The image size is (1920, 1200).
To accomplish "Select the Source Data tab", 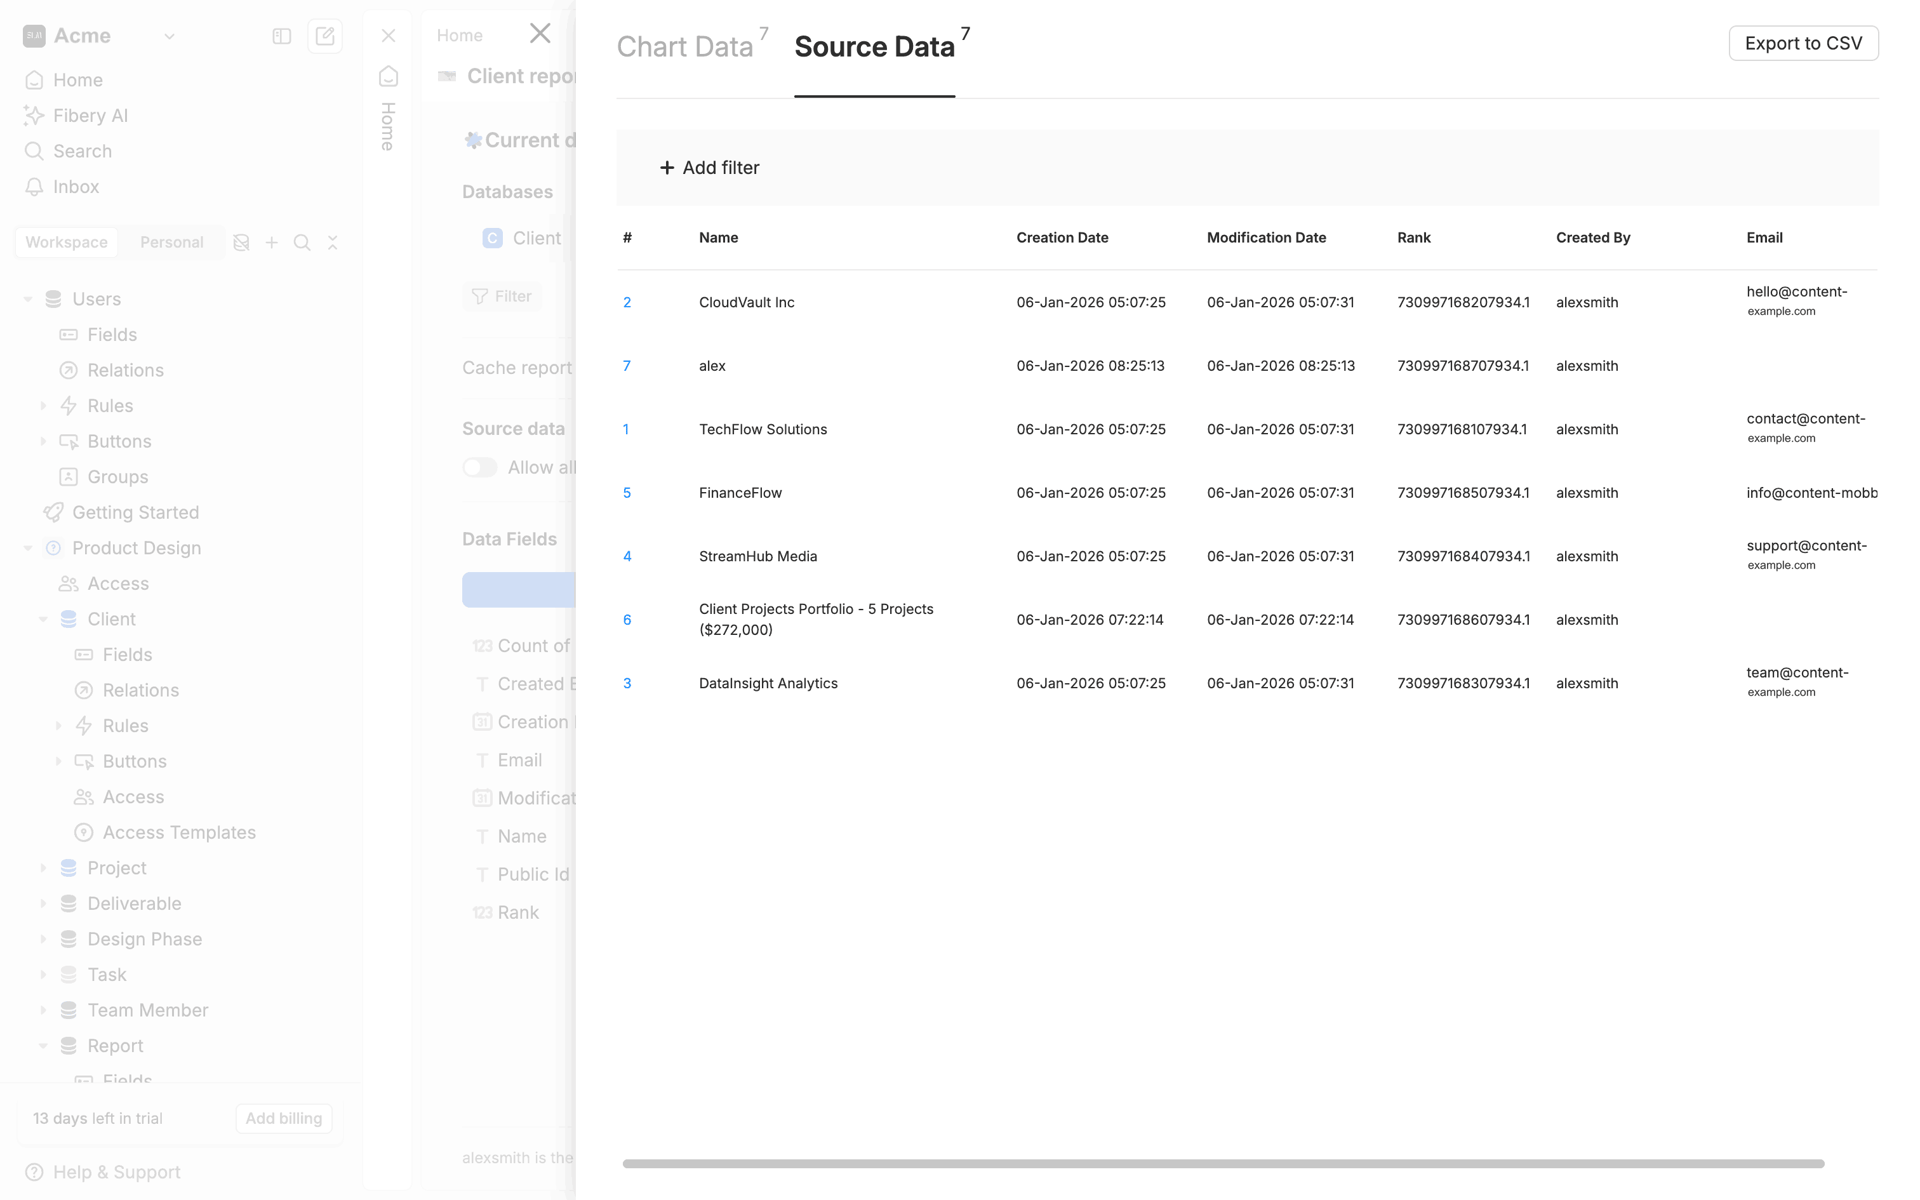I will point(874,47).
